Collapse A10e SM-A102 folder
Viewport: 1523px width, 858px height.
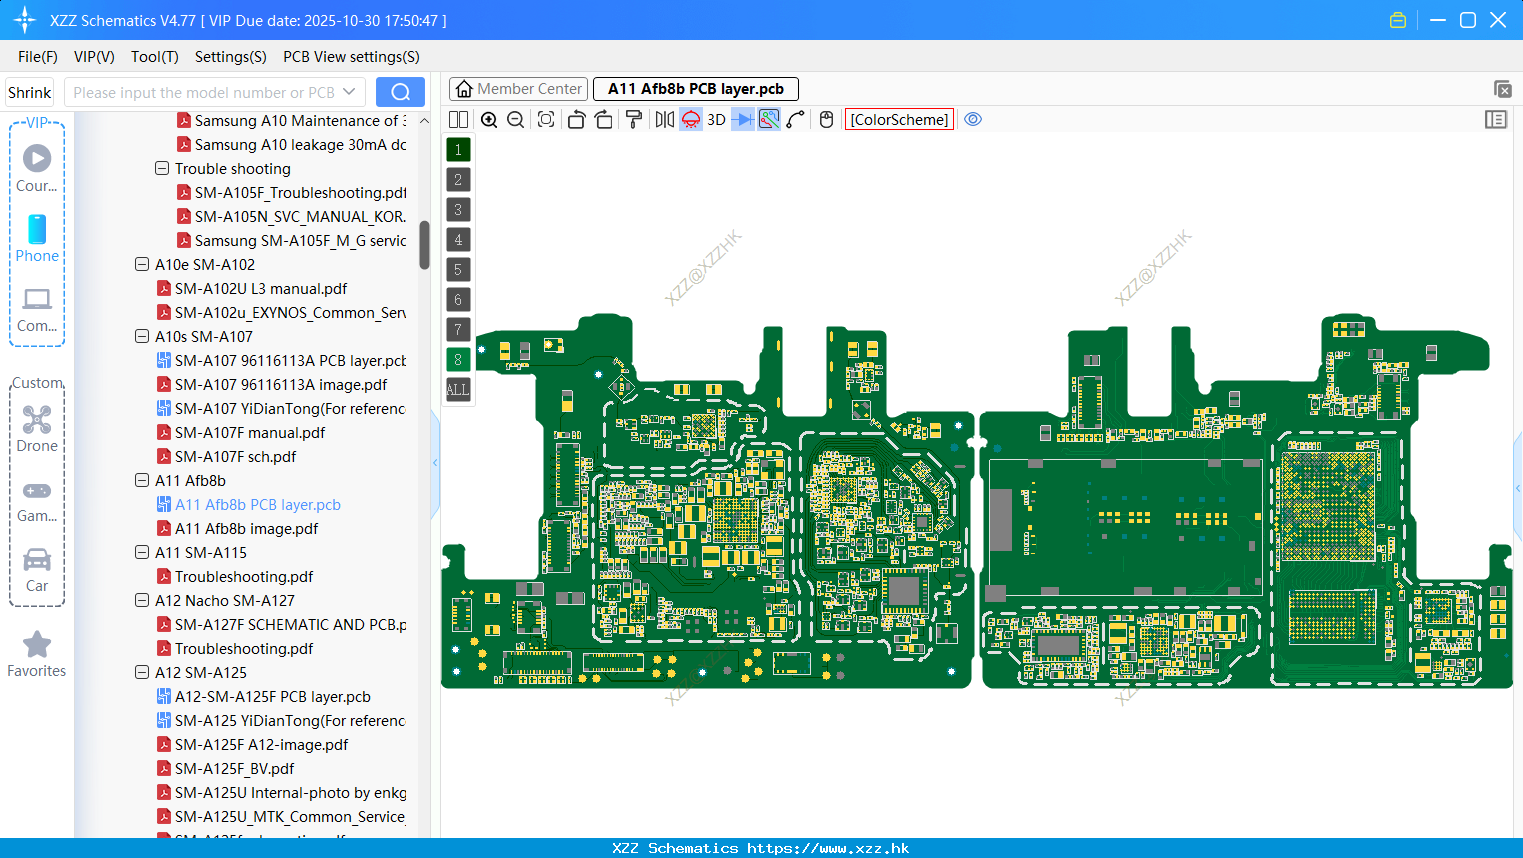pos(142,264)
